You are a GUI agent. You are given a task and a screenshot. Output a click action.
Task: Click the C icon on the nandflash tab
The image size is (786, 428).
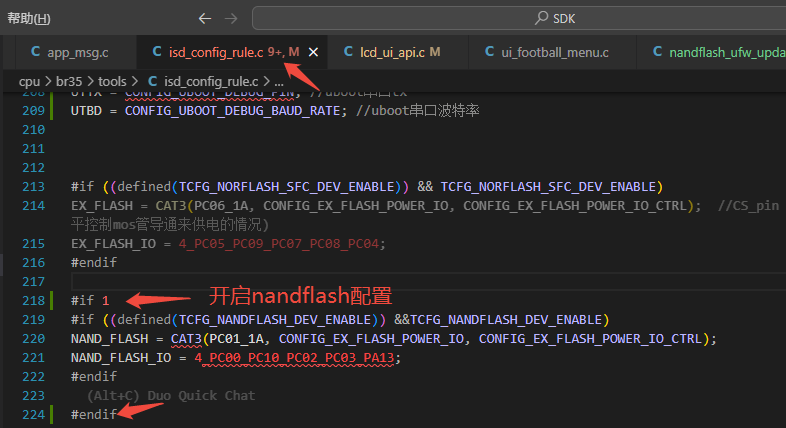coord(657,52)
